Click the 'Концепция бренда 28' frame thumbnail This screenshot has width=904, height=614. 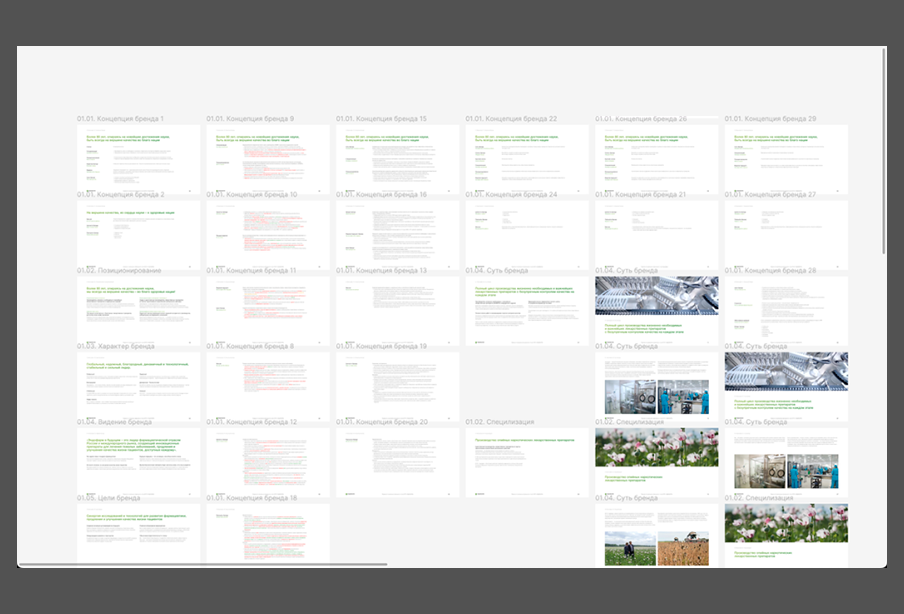(x=786, y=310)
